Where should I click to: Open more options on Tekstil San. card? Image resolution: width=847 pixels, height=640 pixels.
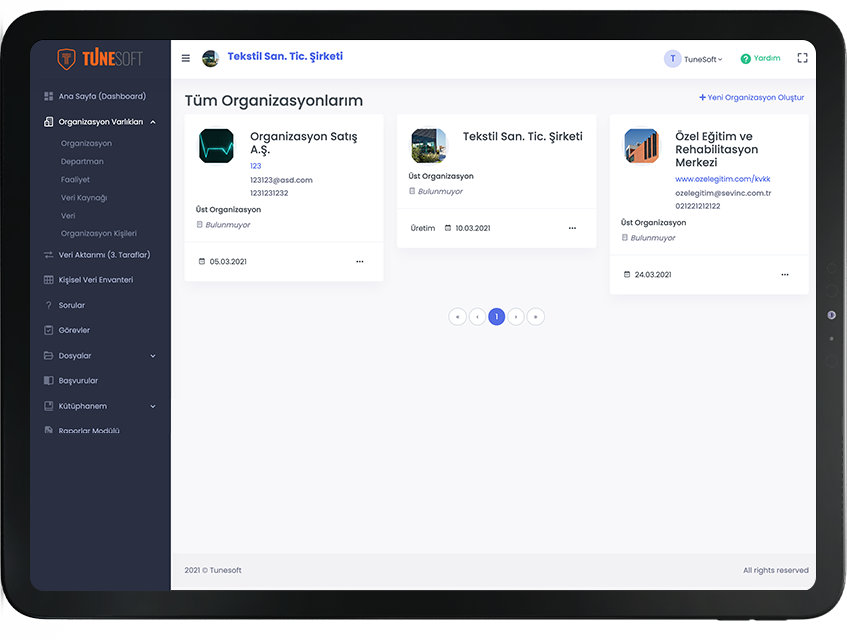(x=573, y=228)
